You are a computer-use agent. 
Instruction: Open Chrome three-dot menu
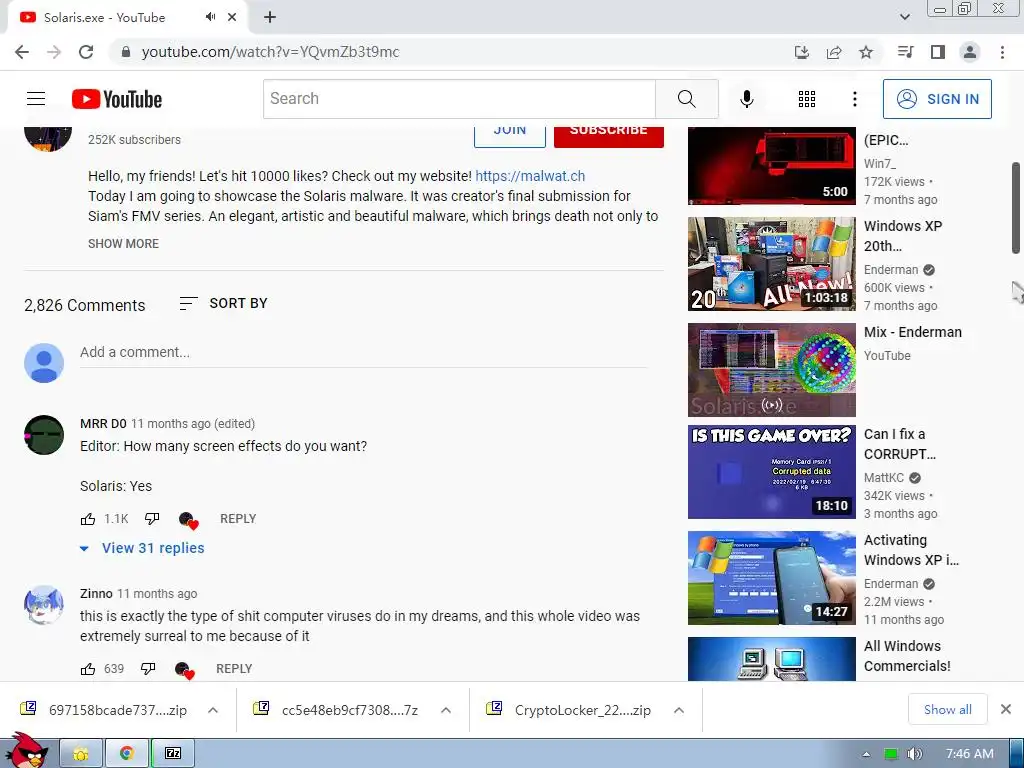tap(1002, 52)
